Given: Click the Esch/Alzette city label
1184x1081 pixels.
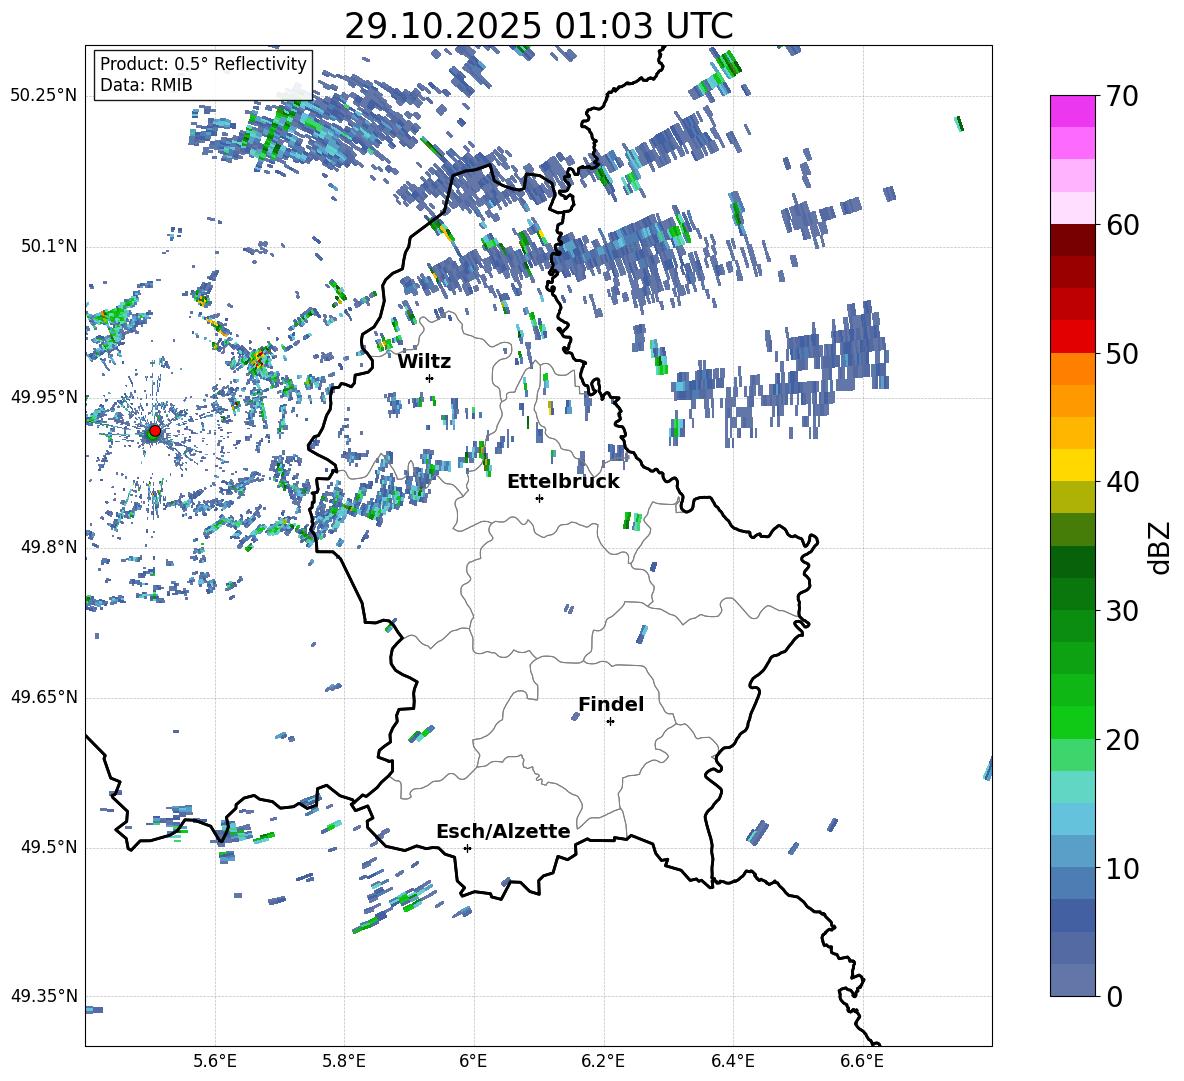Looking at the screenshot, I should [503, 831].
